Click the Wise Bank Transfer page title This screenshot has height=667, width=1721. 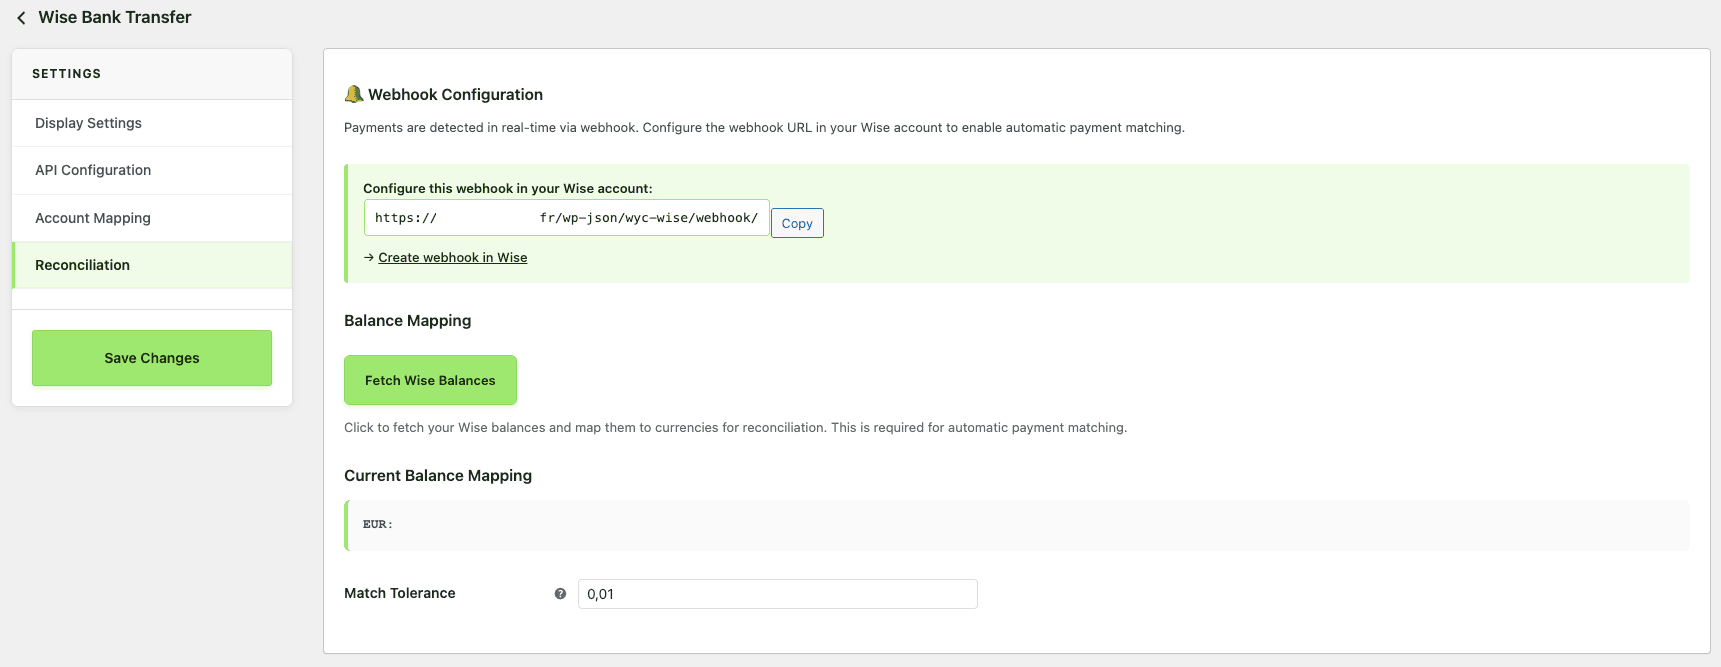tap(115, 17)
